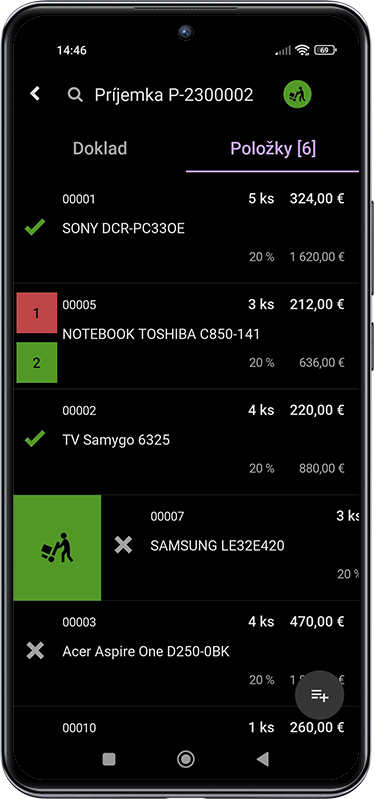Tap the Android recent apps square button
The height and width of the screenshot is (799, 374).
[109, 759]
